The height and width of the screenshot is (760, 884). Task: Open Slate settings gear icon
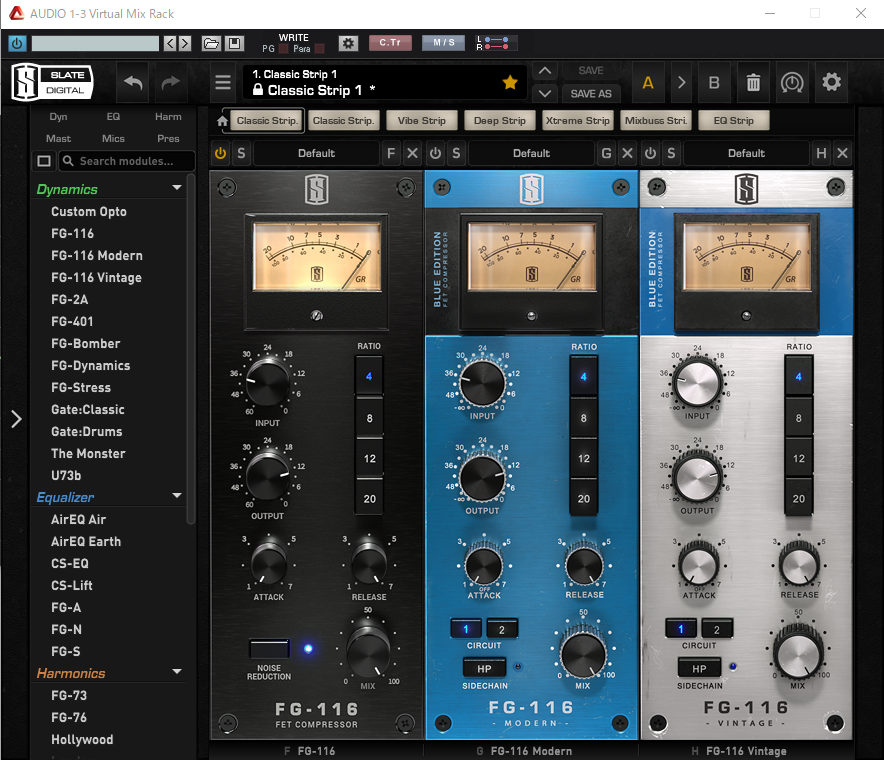click(x=831, y=83)
